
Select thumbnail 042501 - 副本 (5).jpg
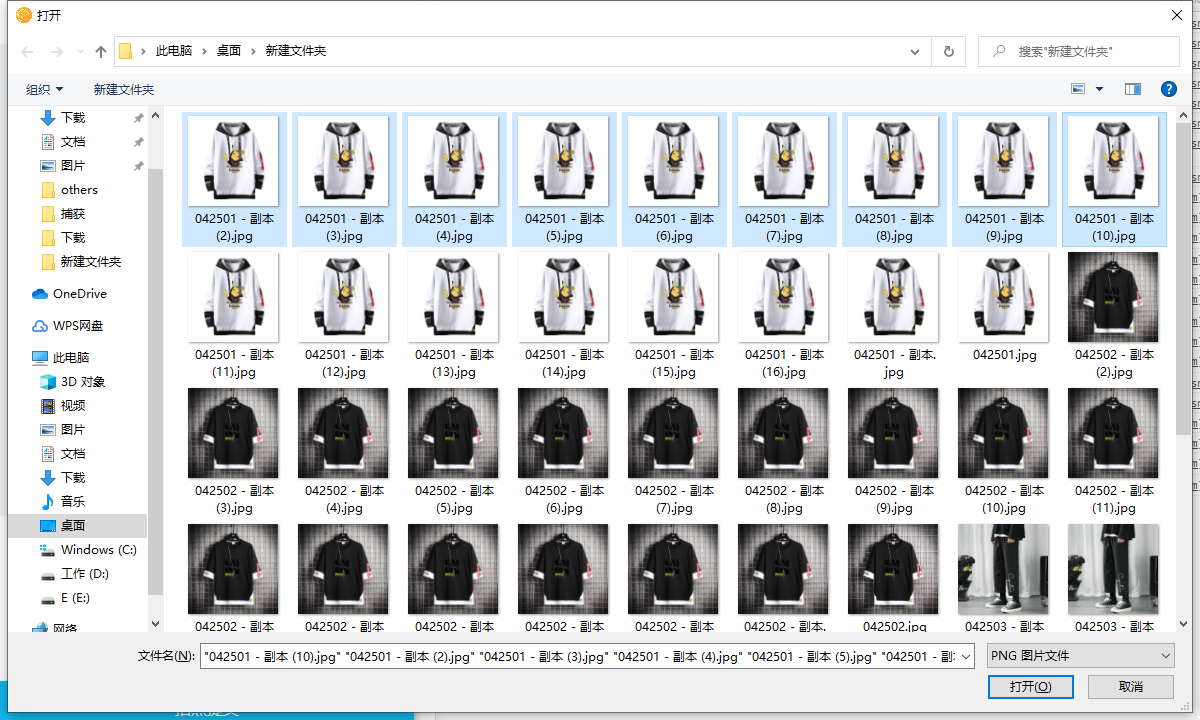[565, 161]
